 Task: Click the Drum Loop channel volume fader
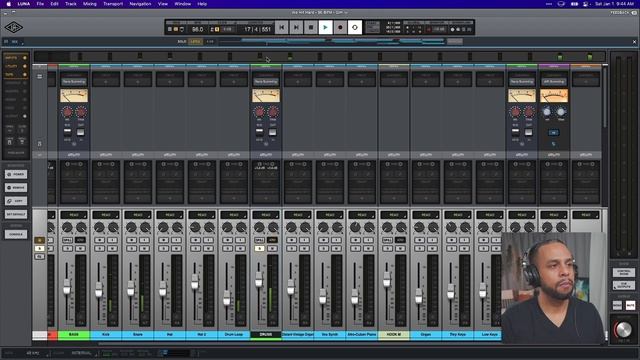tap(227, 299)
